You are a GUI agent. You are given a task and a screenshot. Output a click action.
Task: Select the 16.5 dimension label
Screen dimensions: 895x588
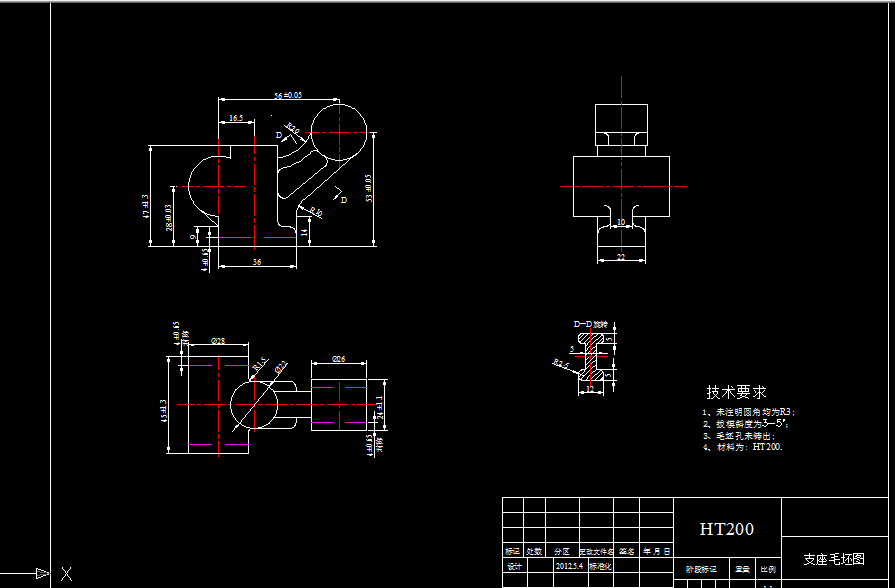[236, 118]
